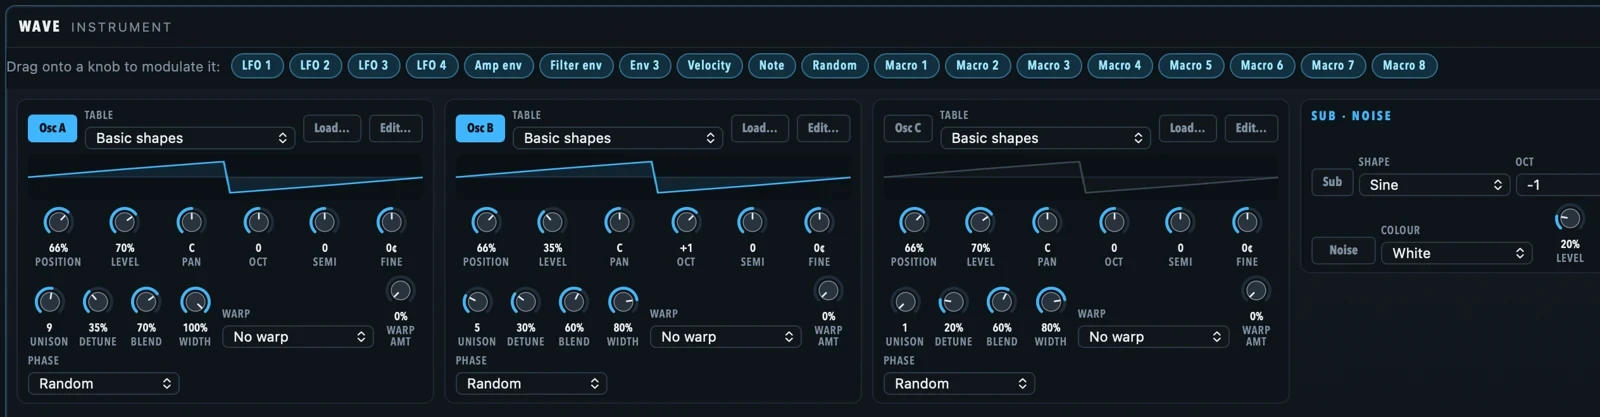This screenshot has width=1600, height=417.
Task: Click the Osc B Level knob
Action: click(552, 222)
